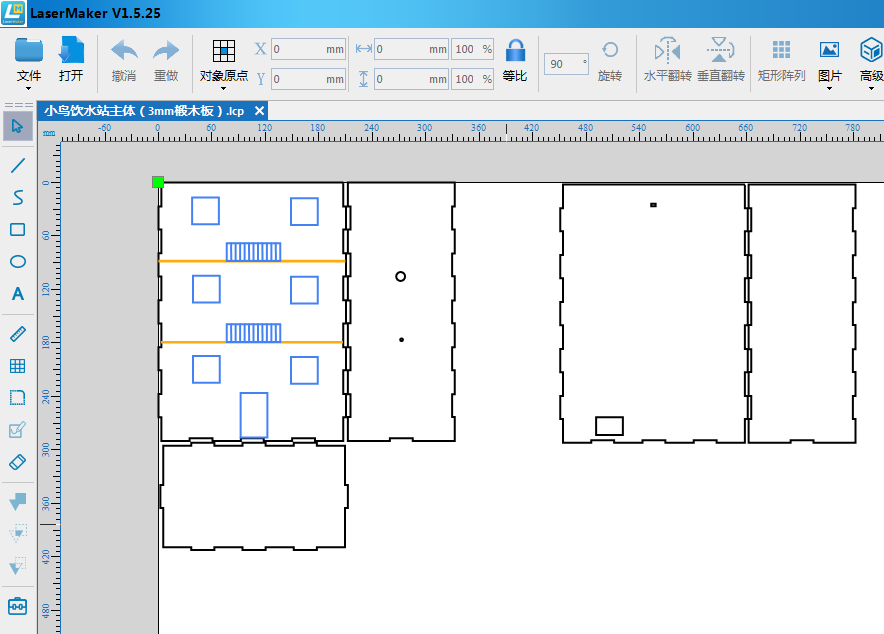Switch to 小鸟饮水站主体 .lcp tab
The width and height of the screenshot is (884, 634).
tap(144, 110)
